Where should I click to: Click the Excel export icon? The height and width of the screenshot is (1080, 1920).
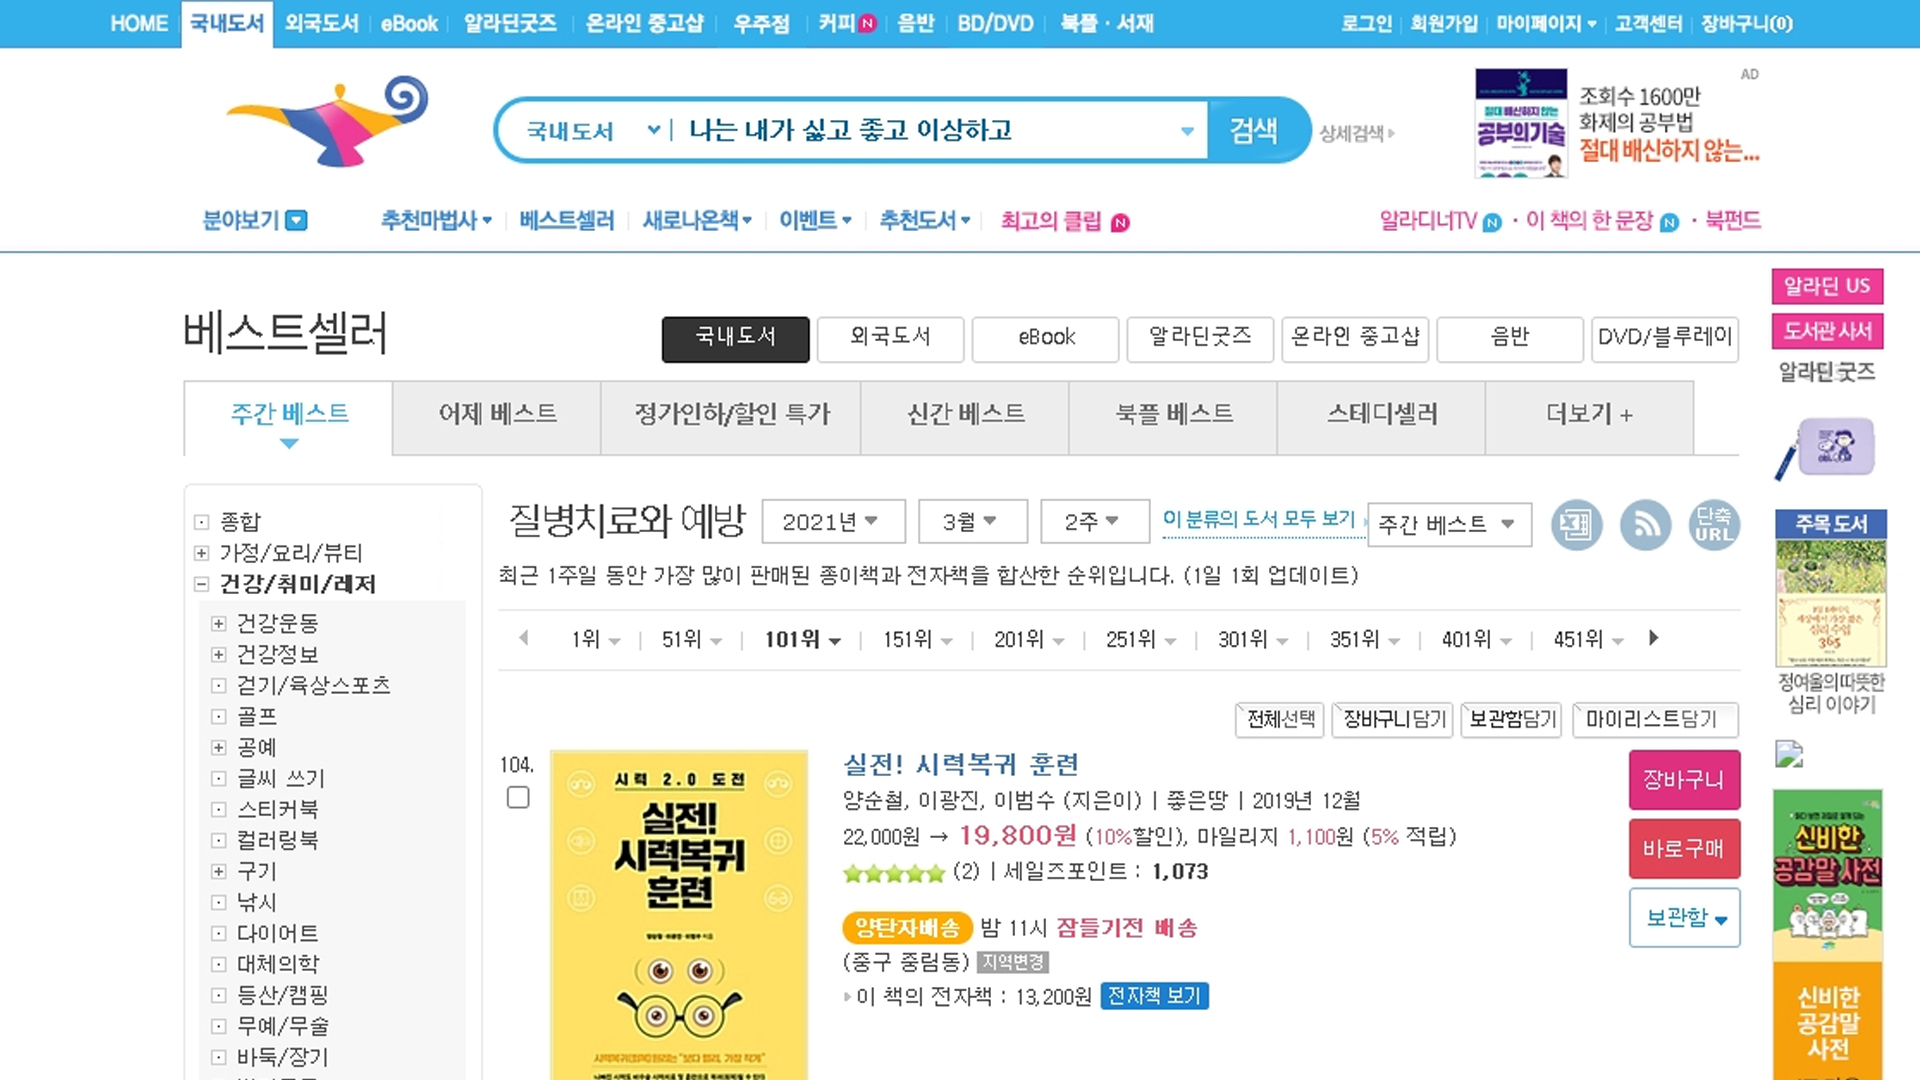[x=1576, y=525]
